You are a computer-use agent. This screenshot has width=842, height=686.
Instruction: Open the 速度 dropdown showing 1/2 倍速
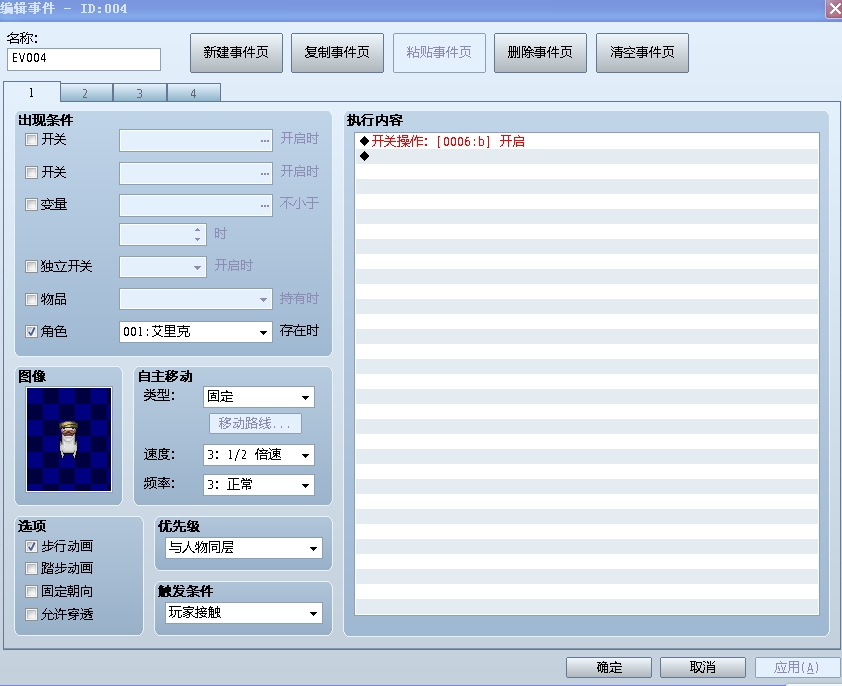coord(259,455)
